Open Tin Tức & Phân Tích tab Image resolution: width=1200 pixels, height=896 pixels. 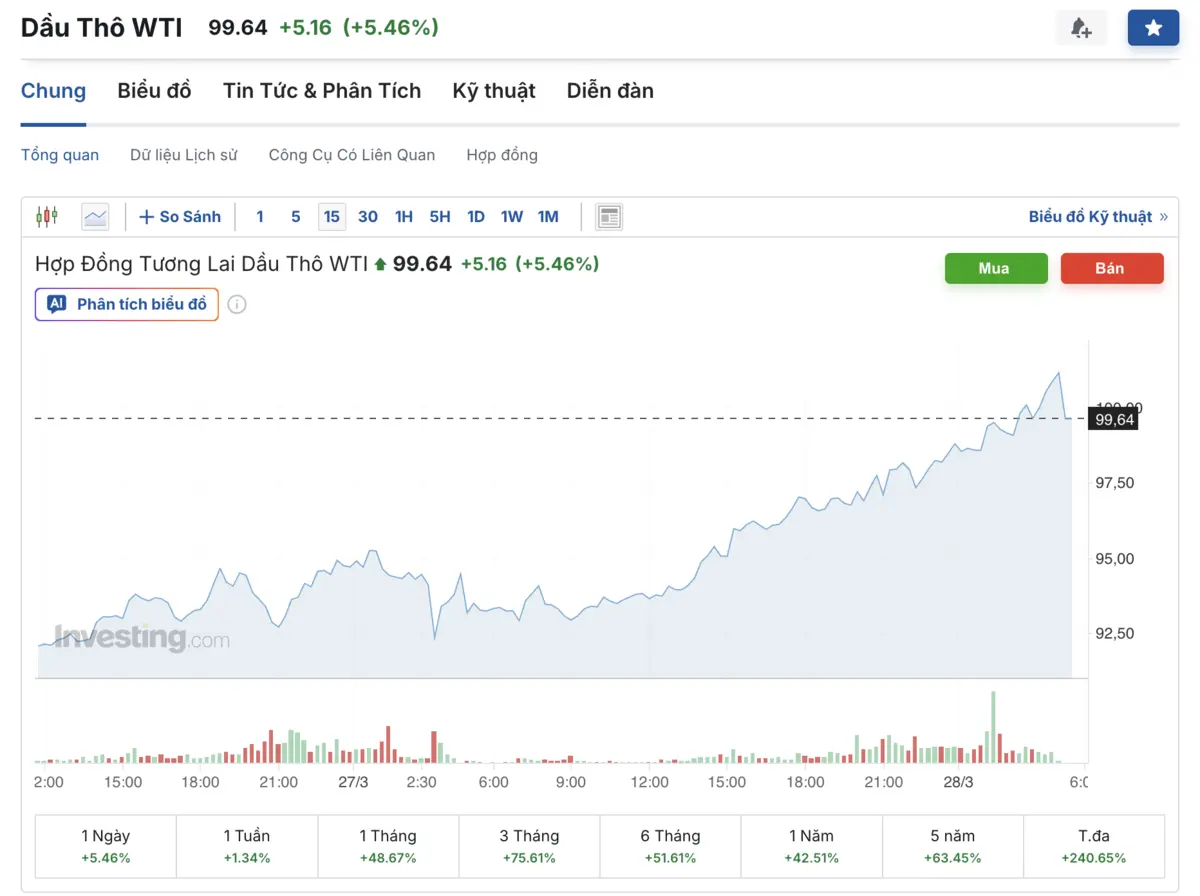coord(322,91)
